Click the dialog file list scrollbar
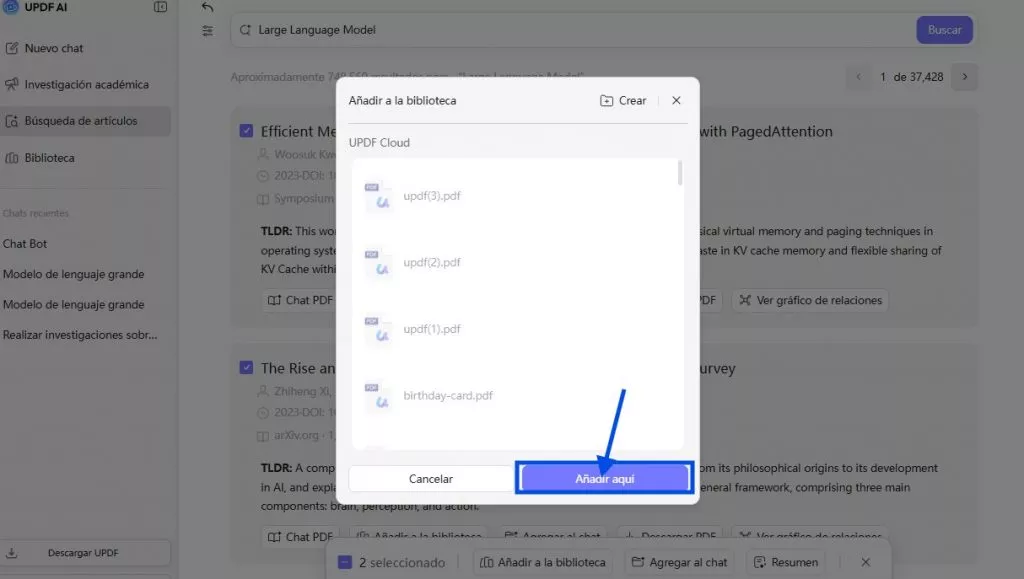 tap(680, 173)
